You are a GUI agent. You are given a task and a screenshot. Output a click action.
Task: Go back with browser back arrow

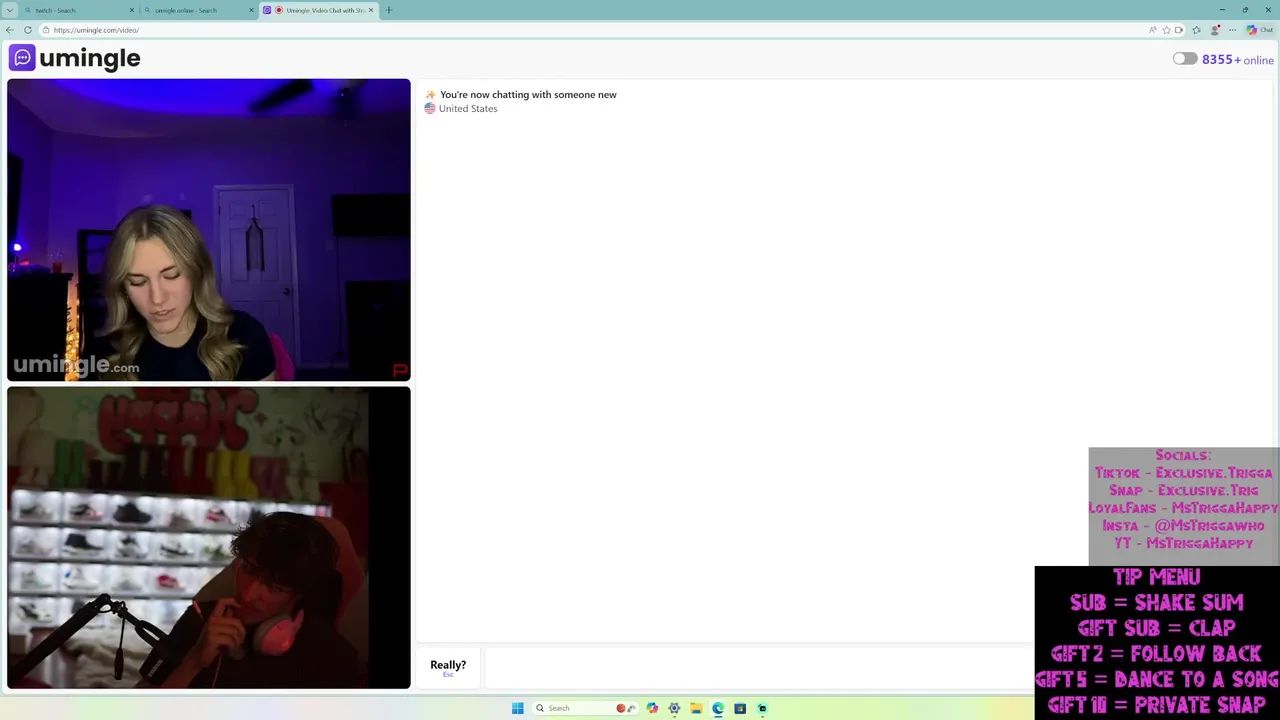pos(10,30)
